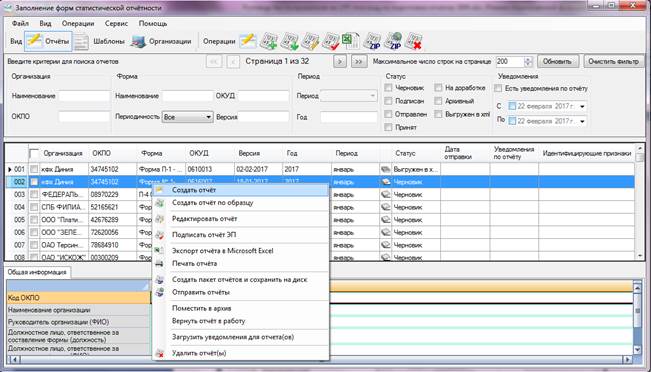
Task: Click the sign report icon with red checkmark
Action: tap(331, 41)
